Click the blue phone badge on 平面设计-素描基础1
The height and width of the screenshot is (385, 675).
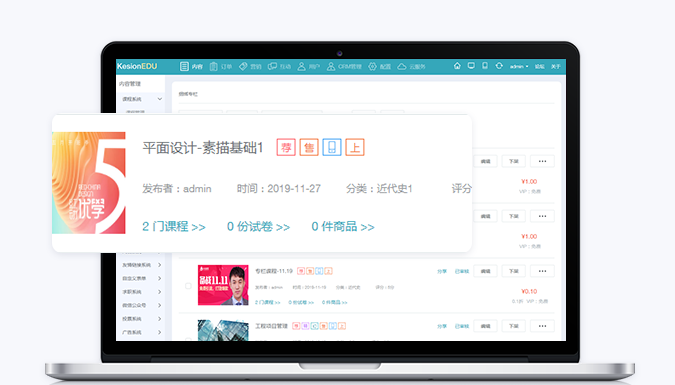pyautogui.click(x=331, y=147)
